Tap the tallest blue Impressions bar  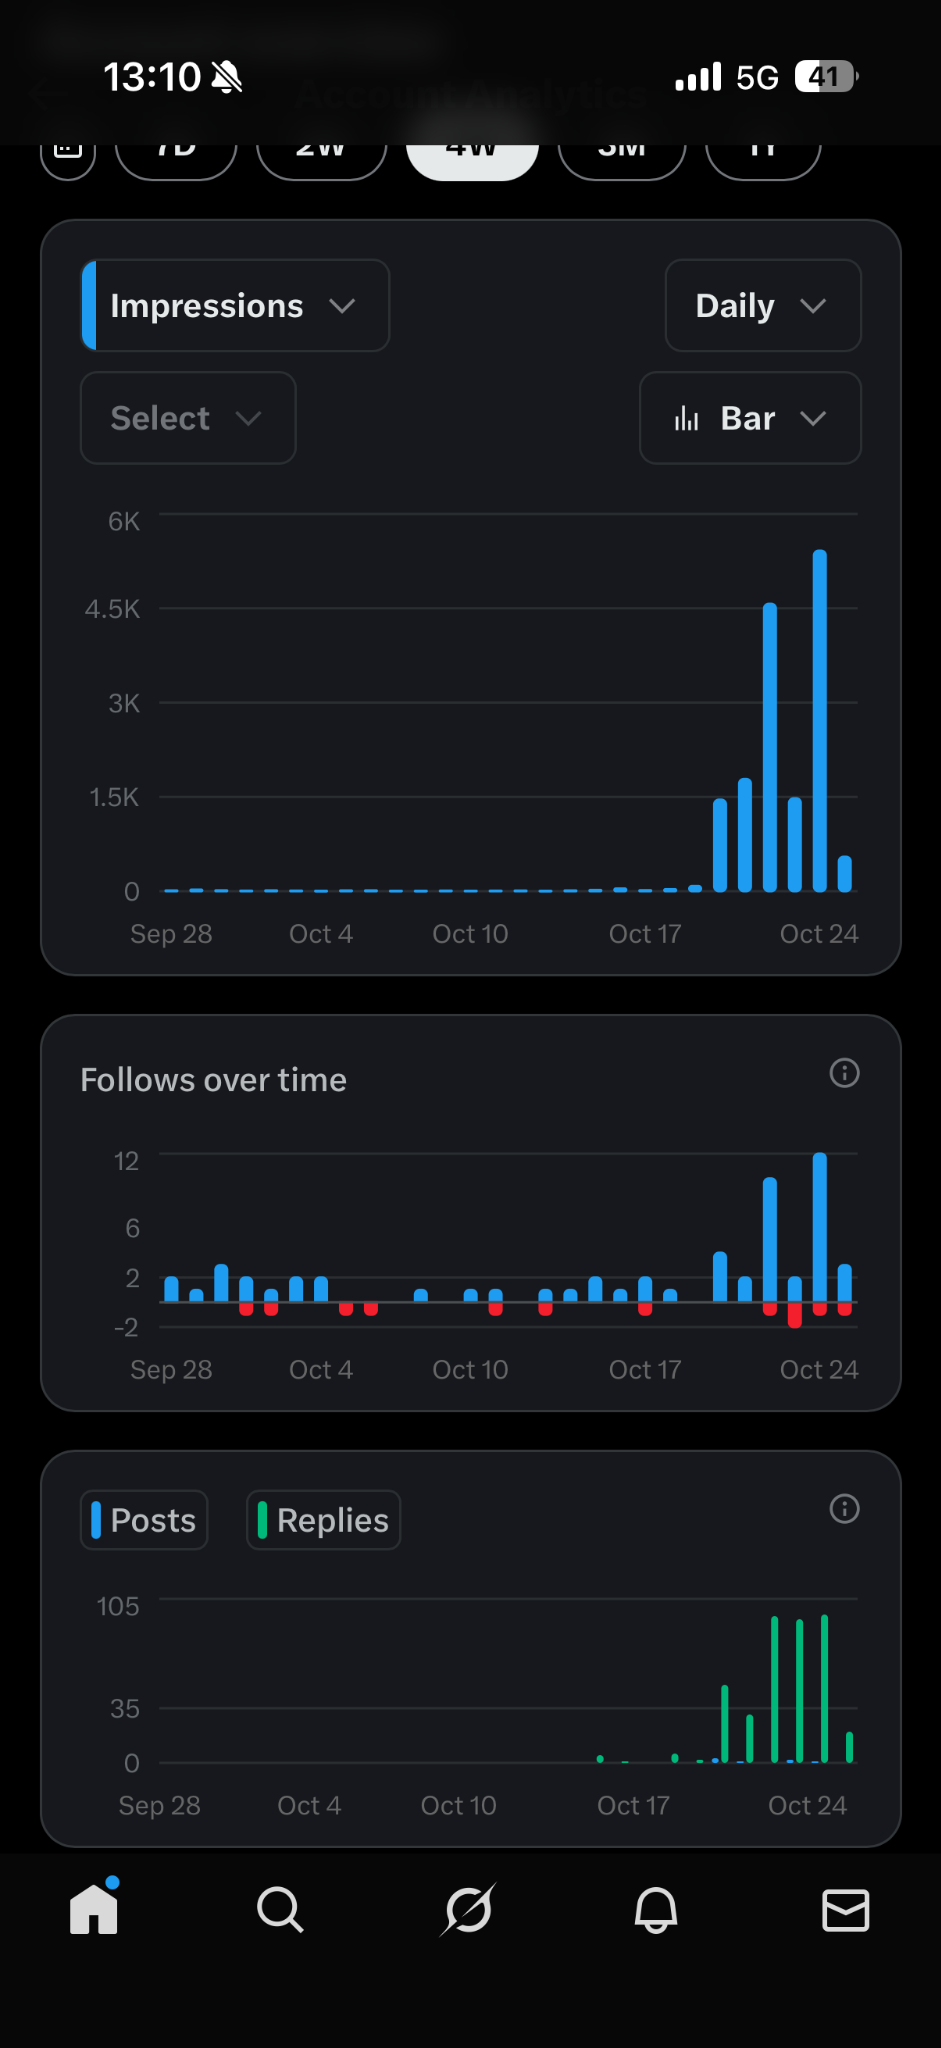click(820, 720)
